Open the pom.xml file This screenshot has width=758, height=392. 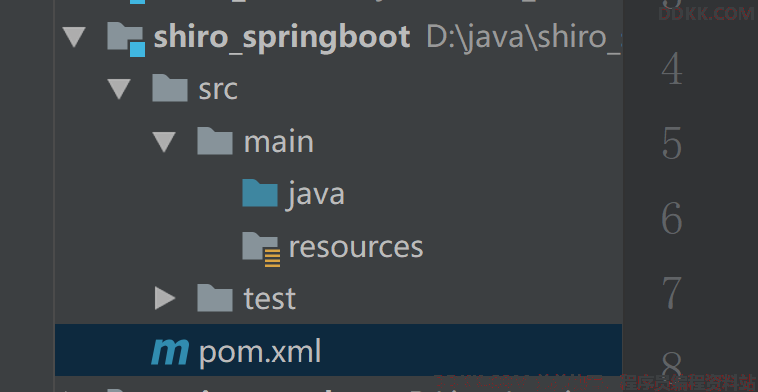[x=260, y=351]
